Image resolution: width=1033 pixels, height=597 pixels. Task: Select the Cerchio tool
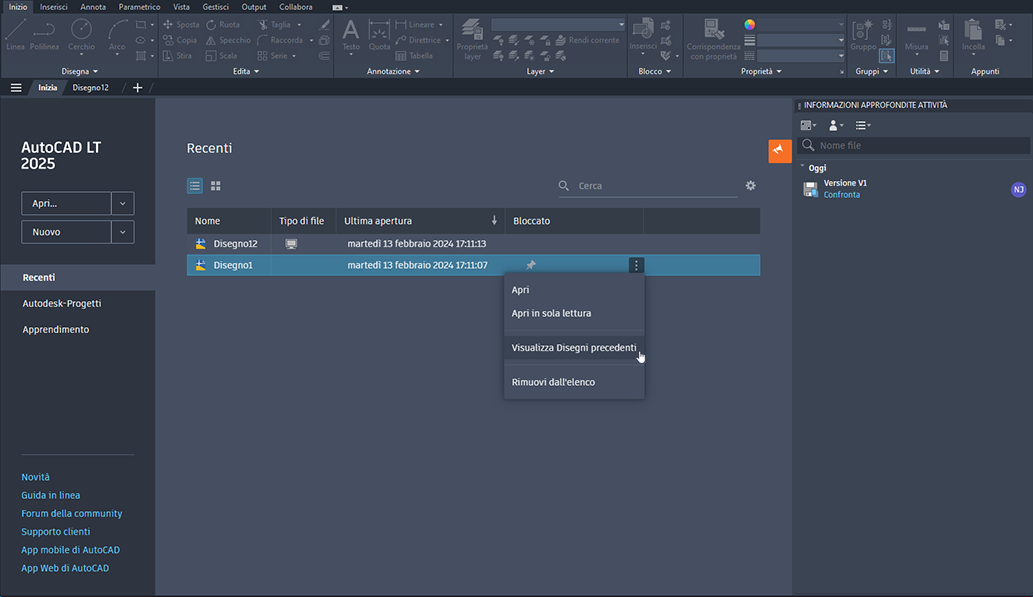pyautogui.click(x=81, y=35)
